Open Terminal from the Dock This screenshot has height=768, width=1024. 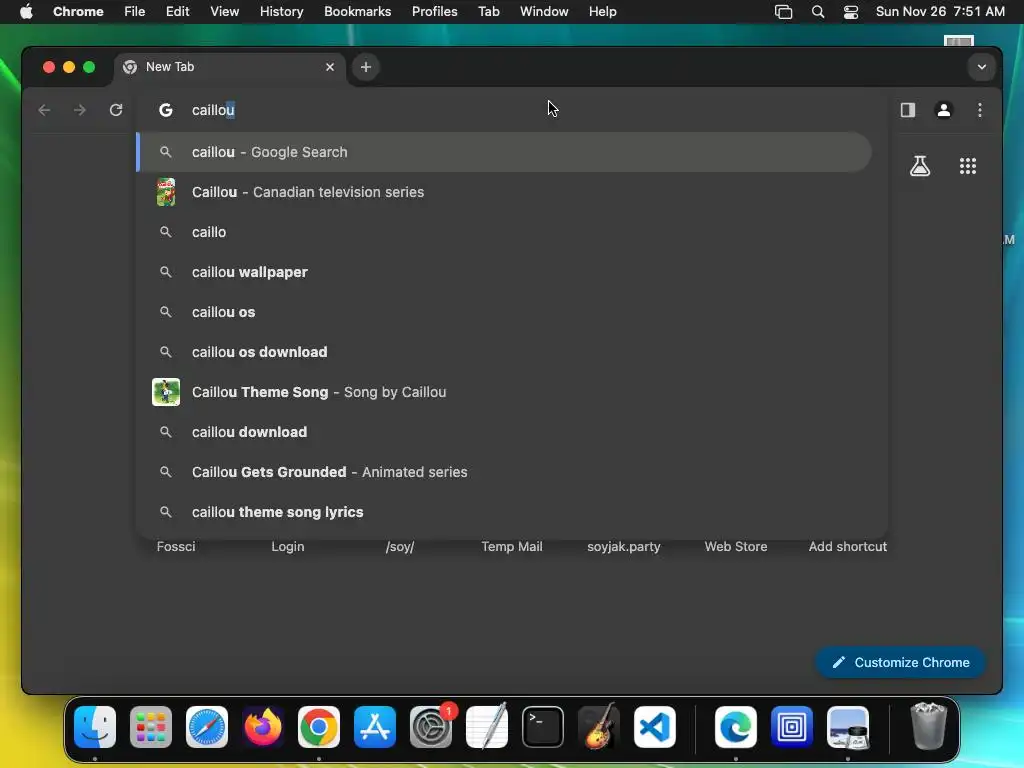tap(543, 727)
